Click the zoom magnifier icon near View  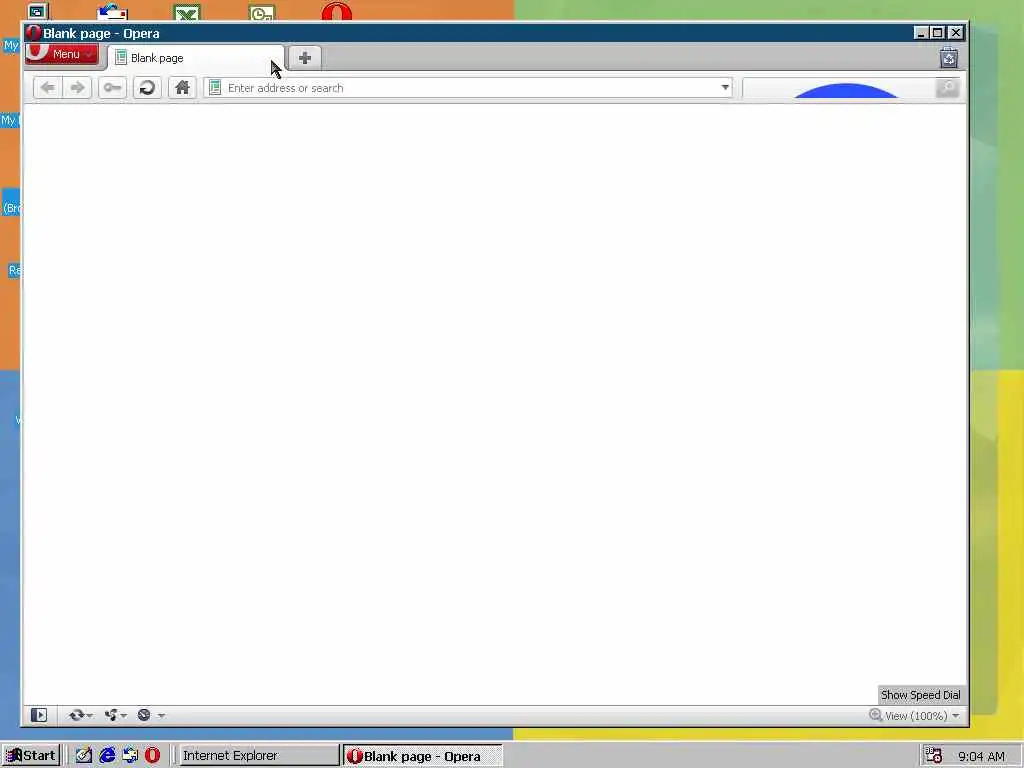(x=875, y=715)
